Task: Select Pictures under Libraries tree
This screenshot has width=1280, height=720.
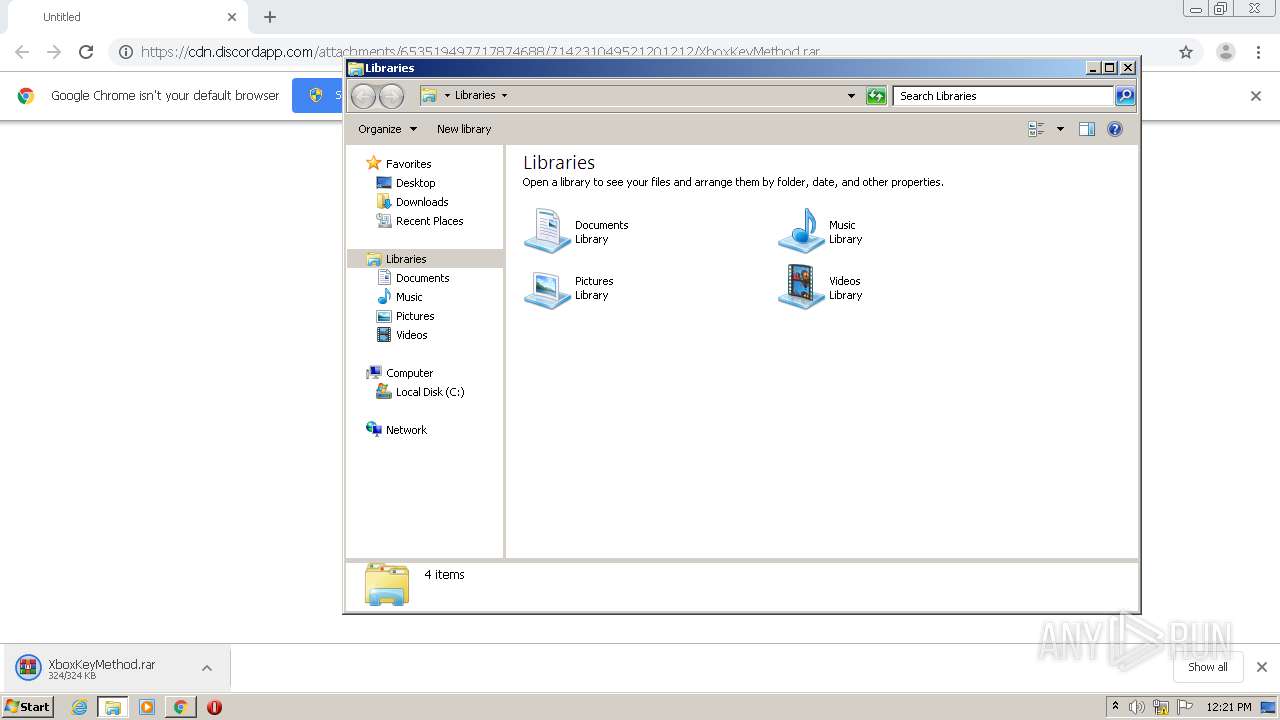Action: (415, 316)
